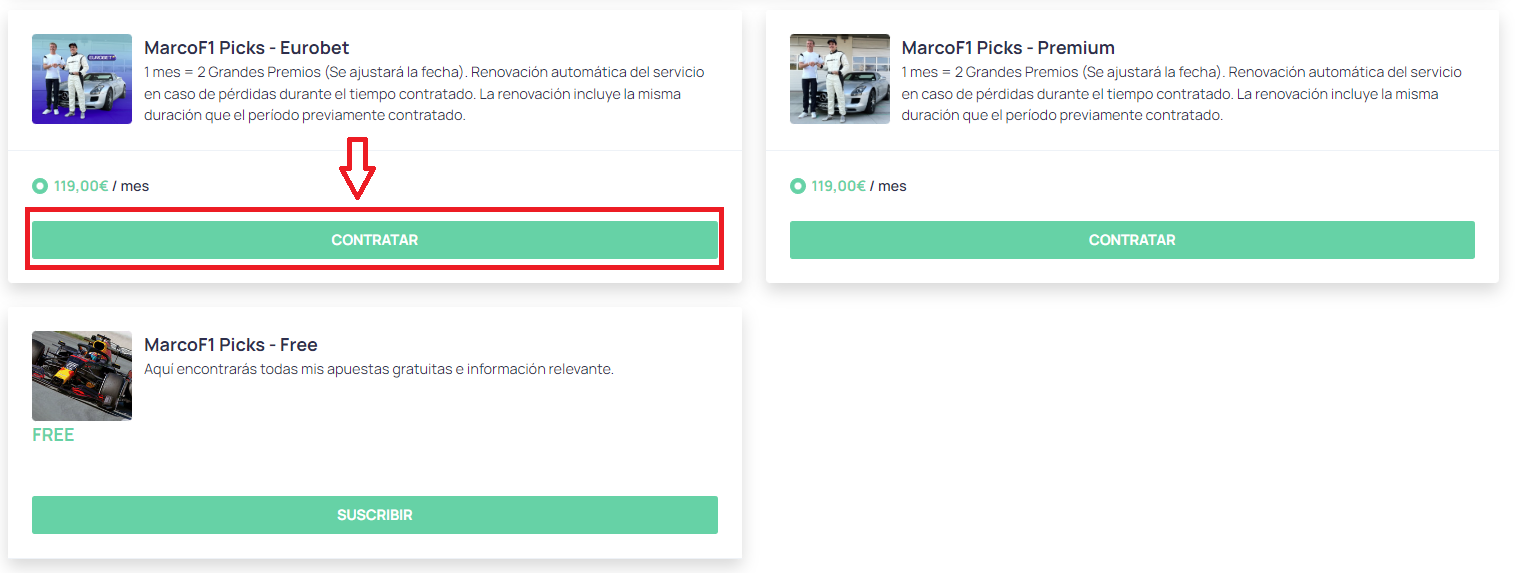Click CONTRATAR for MarcoF1 Picks - Eurobet

coord(375,240)
